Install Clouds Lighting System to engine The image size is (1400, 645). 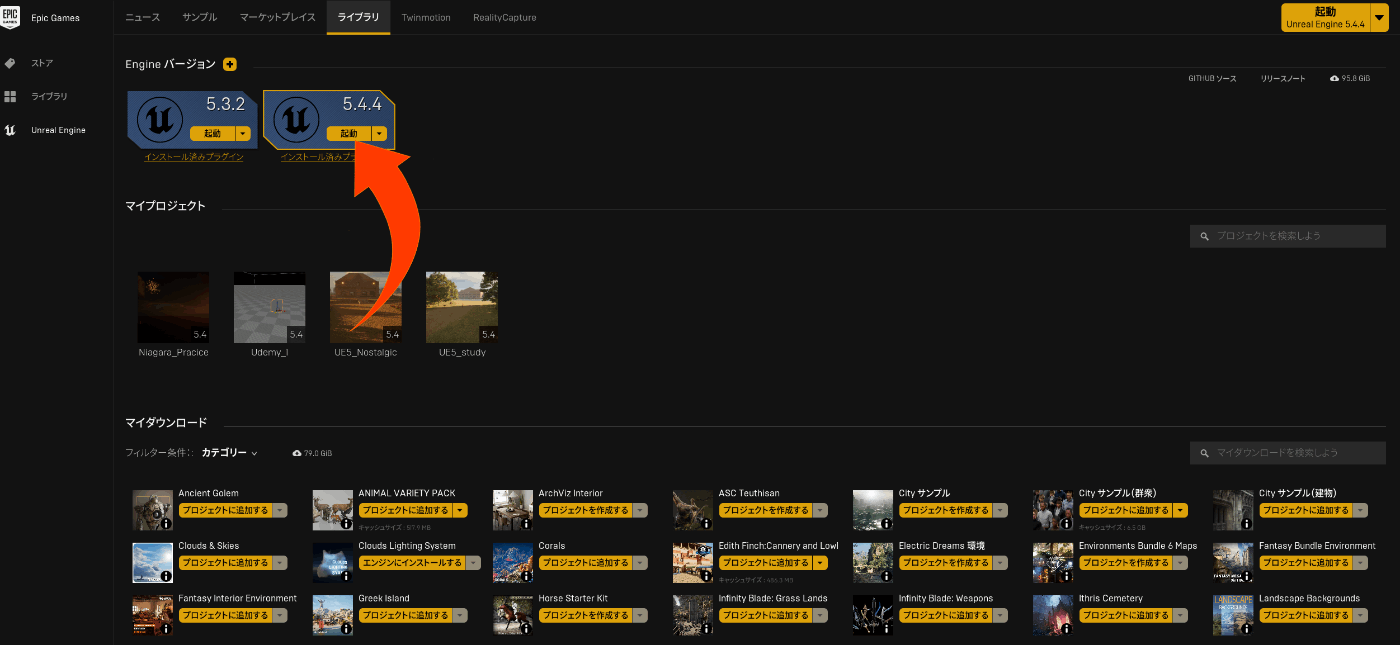(x=413, y=563)
